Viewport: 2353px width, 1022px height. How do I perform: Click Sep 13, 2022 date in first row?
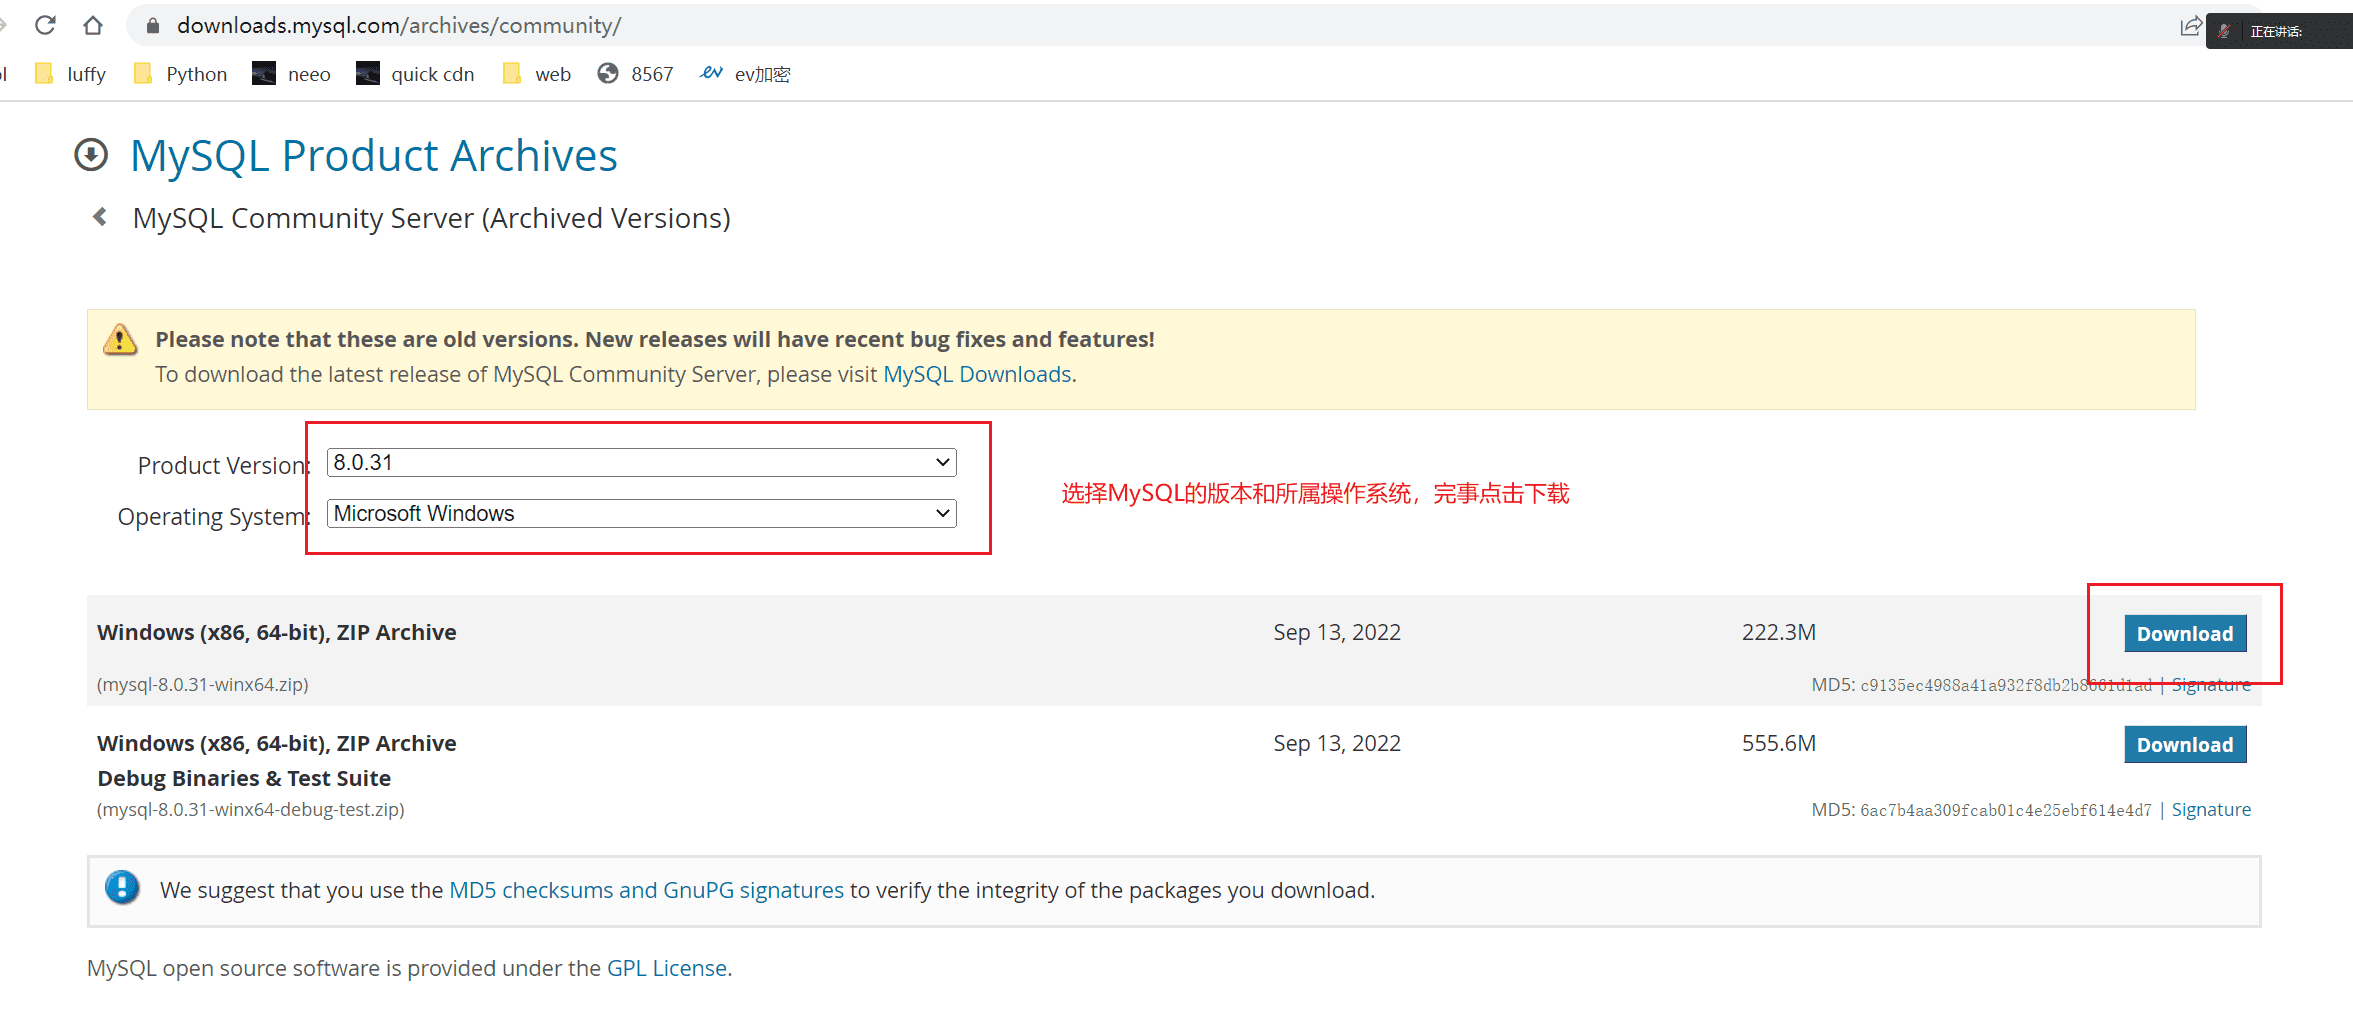tap(1337, 632)
